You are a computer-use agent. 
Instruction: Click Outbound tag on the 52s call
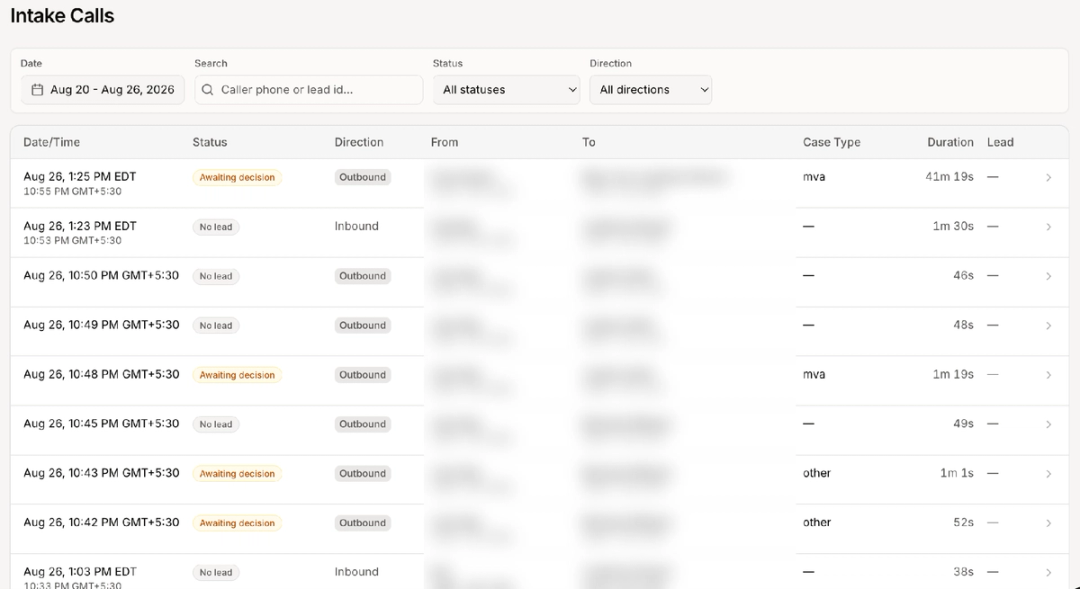pos(362,523)
